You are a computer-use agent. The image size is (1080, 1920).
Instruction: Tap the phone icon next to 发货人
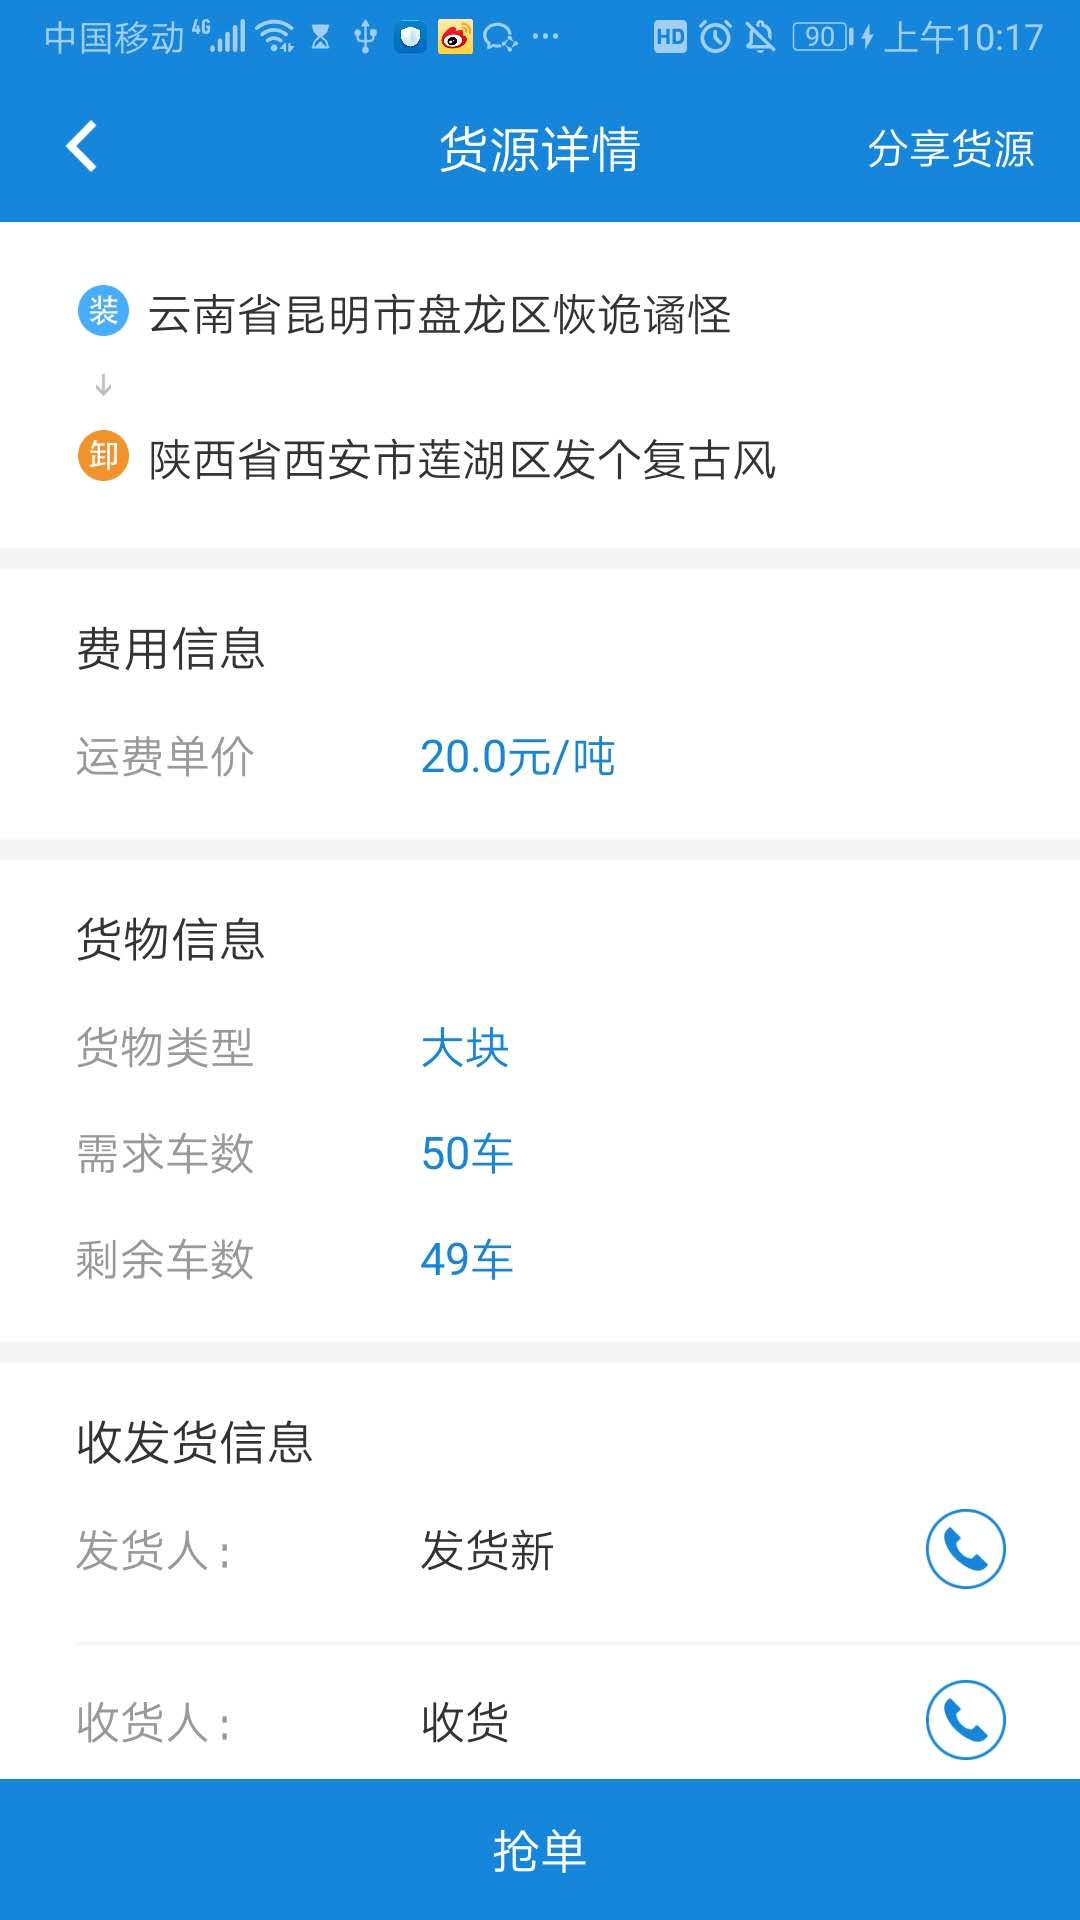pos(963,1549)
